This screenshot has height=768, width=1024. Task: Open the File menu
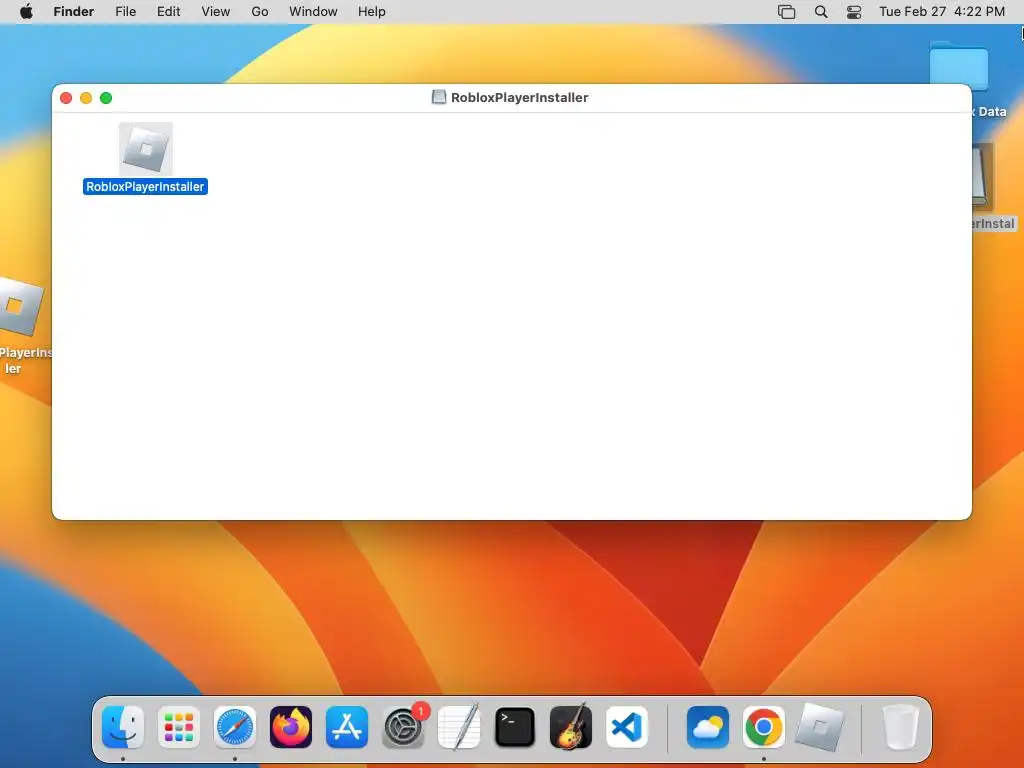125,12
